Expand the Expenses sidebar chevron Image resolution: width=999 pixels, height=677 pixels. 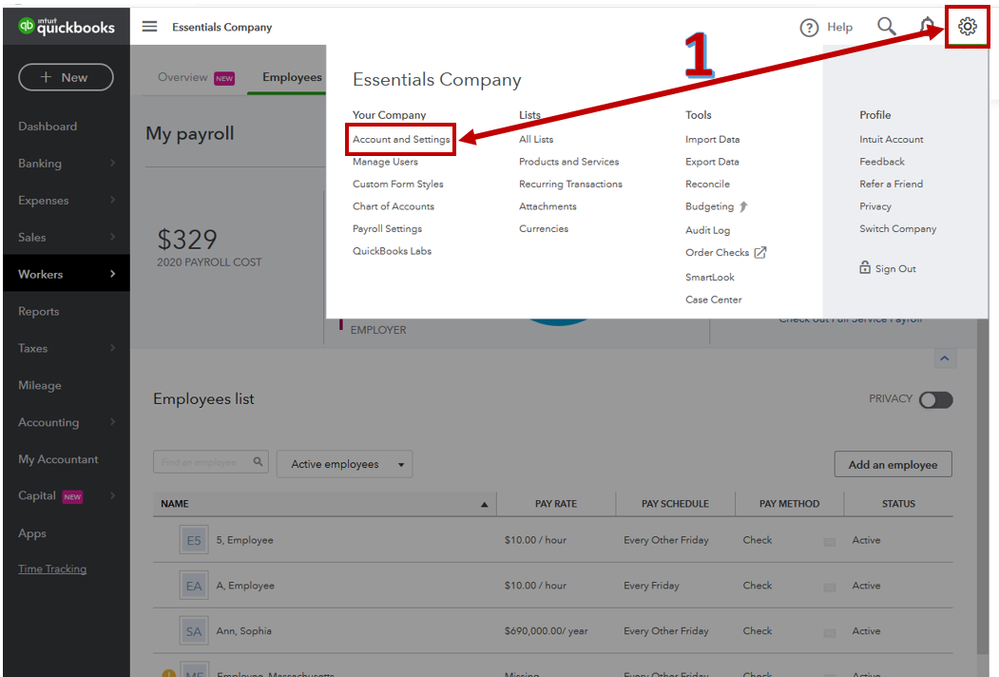coord(113,200)
